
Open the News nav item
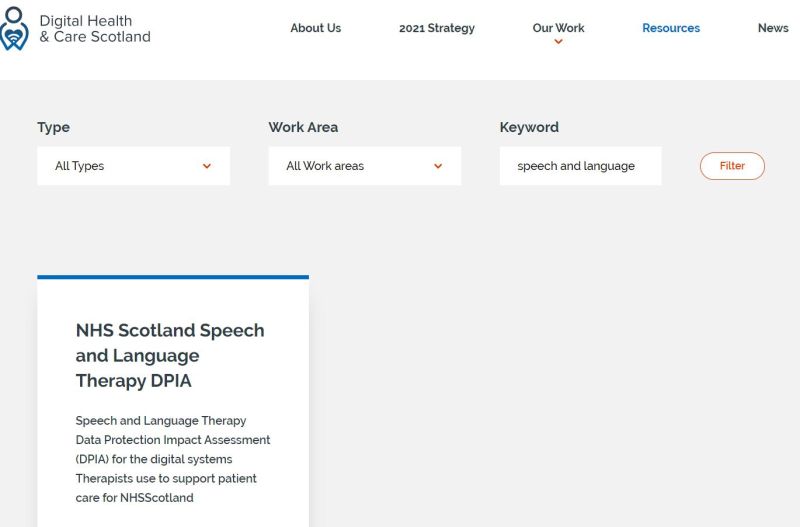tap(773, 28)
